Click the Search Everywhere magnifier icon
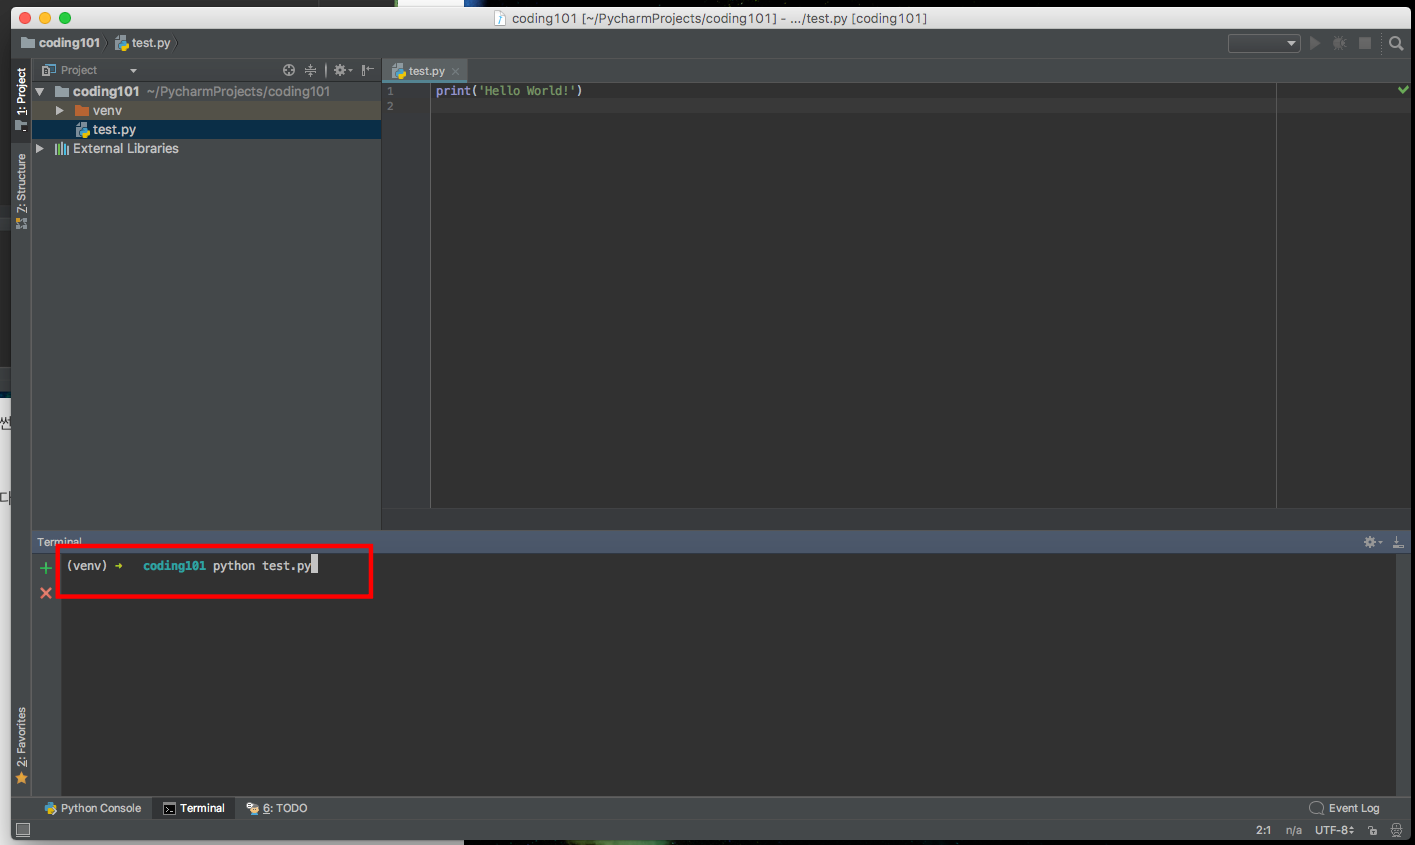The width and height of the screenshot is (1415, 845). point(1396,43)
